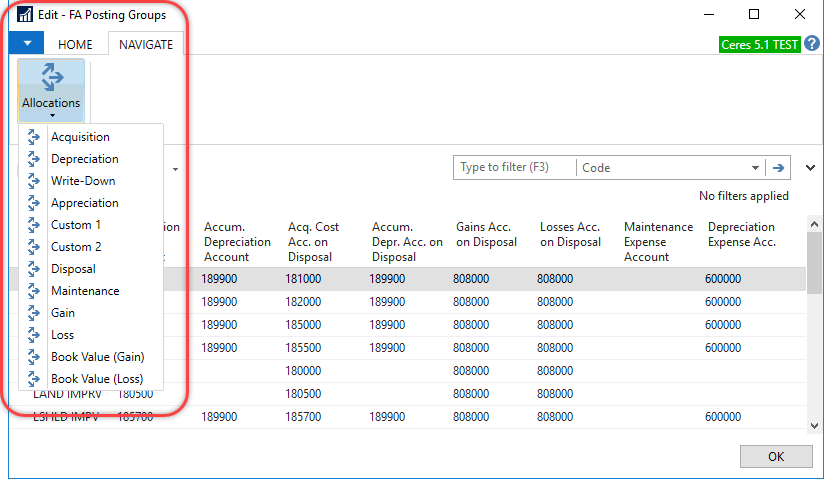Select the NAVIGATE ribbon tab

click(x=145, y=45)
